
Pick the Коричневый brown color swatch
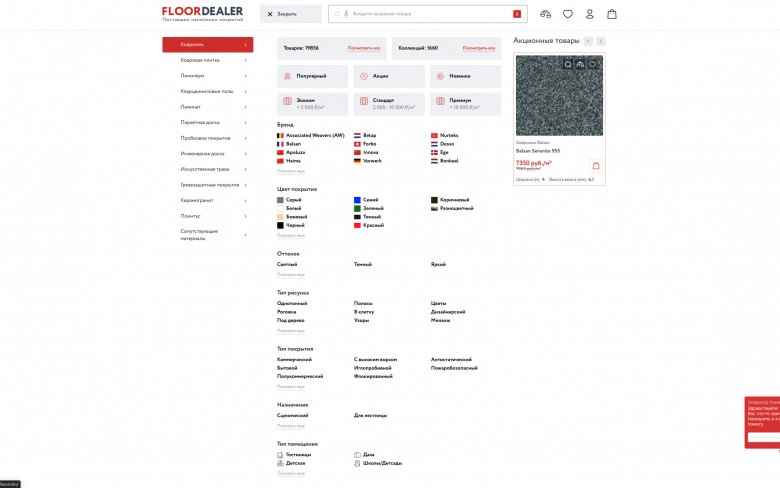pyautogui.click(x=434, y=200)
